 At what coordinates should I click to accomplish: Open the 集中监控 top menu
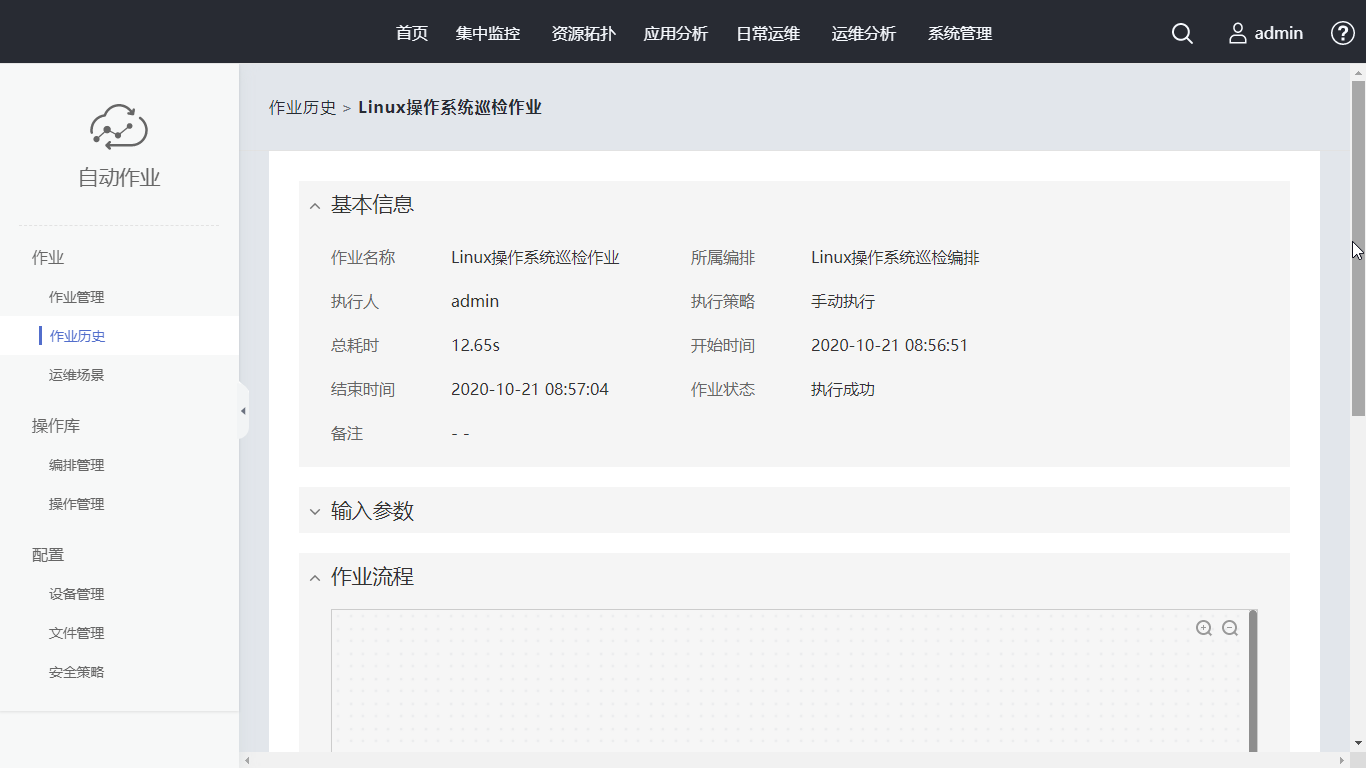[x=488, y=33]
